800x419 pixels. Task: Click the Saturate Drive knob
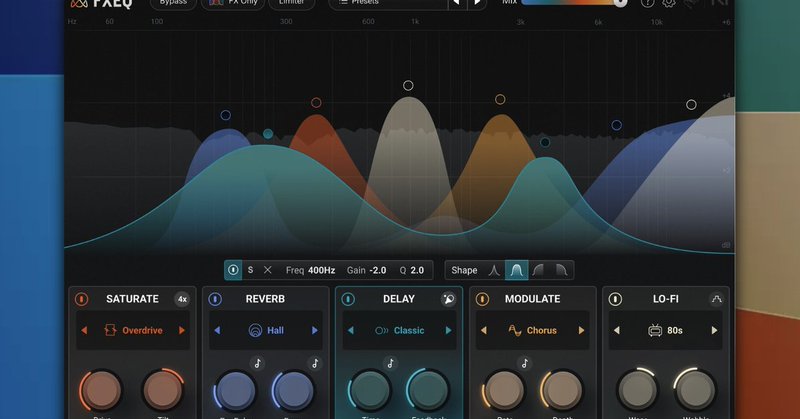[x=101, y=390]
